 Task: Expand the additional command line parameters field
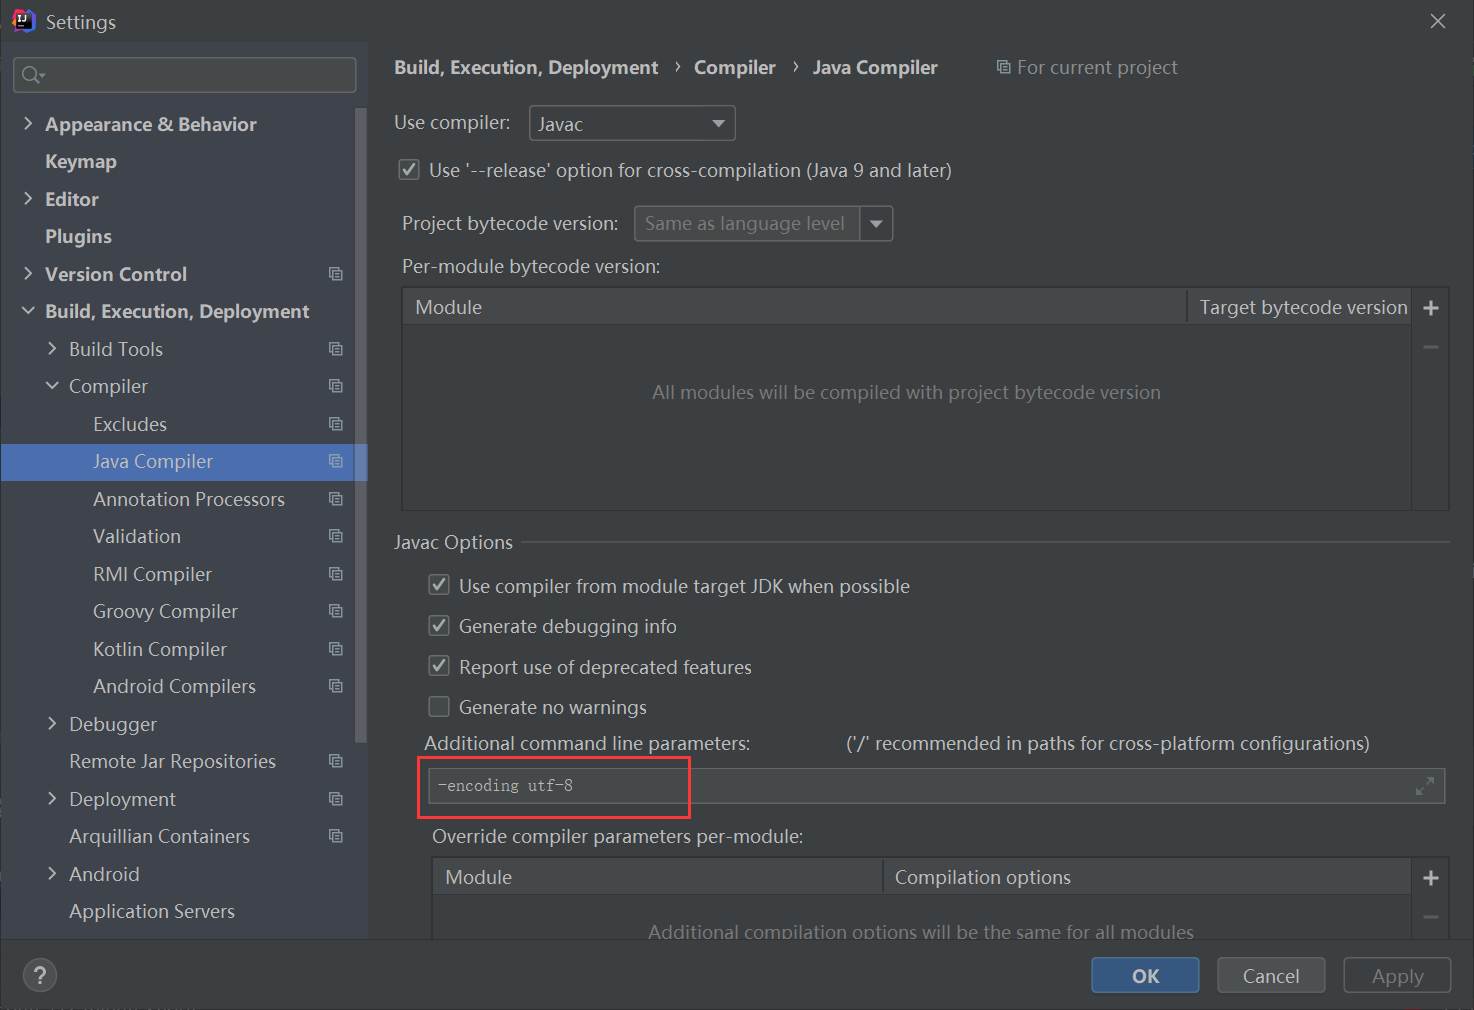pos(1425,786)
